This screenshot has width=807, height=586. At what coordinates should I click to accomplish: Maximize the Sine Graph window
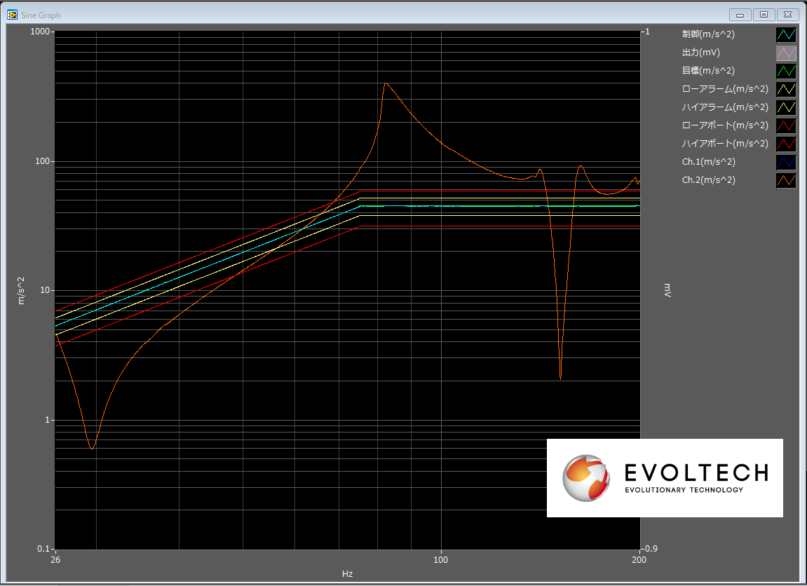tap(763, 15)
